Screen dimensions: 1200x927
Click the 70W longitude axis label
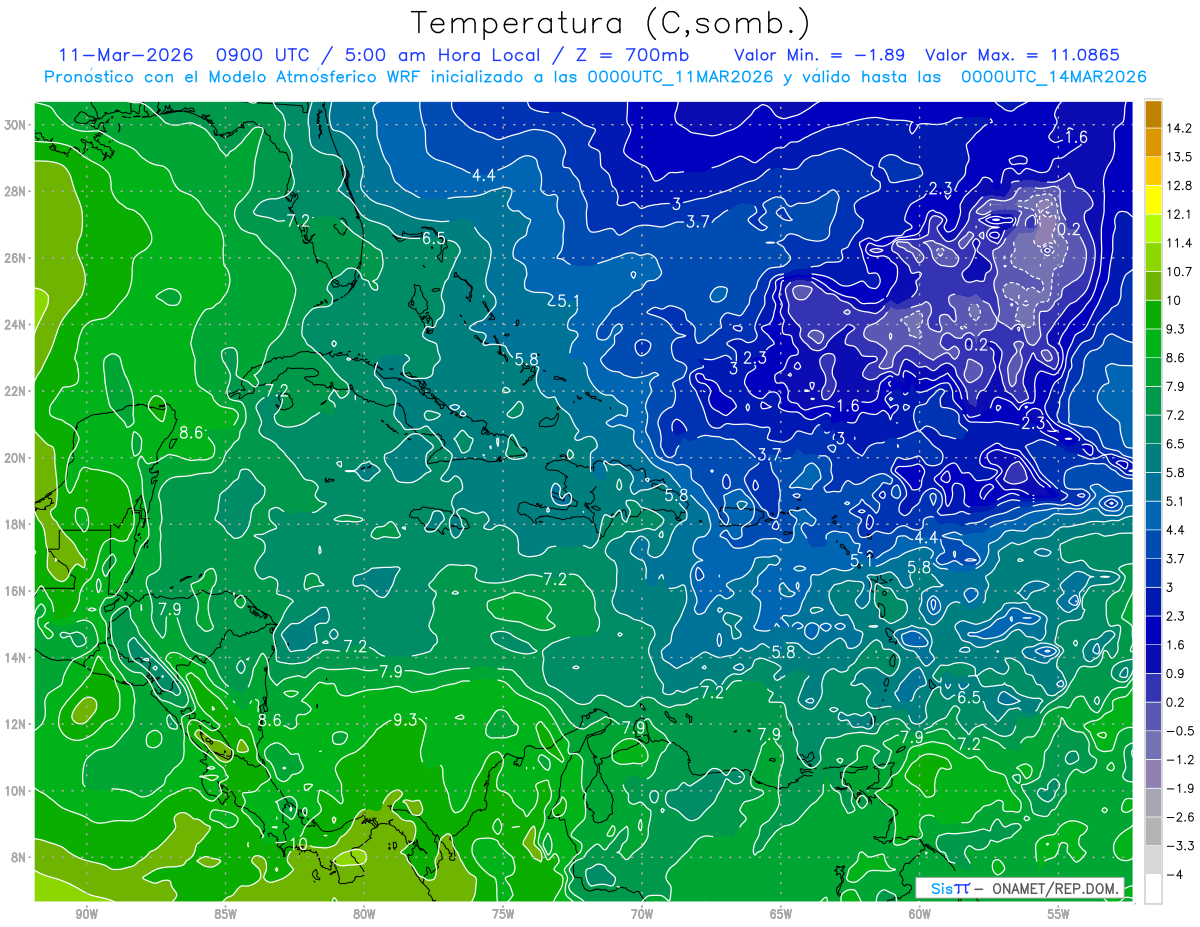(642, 914)
